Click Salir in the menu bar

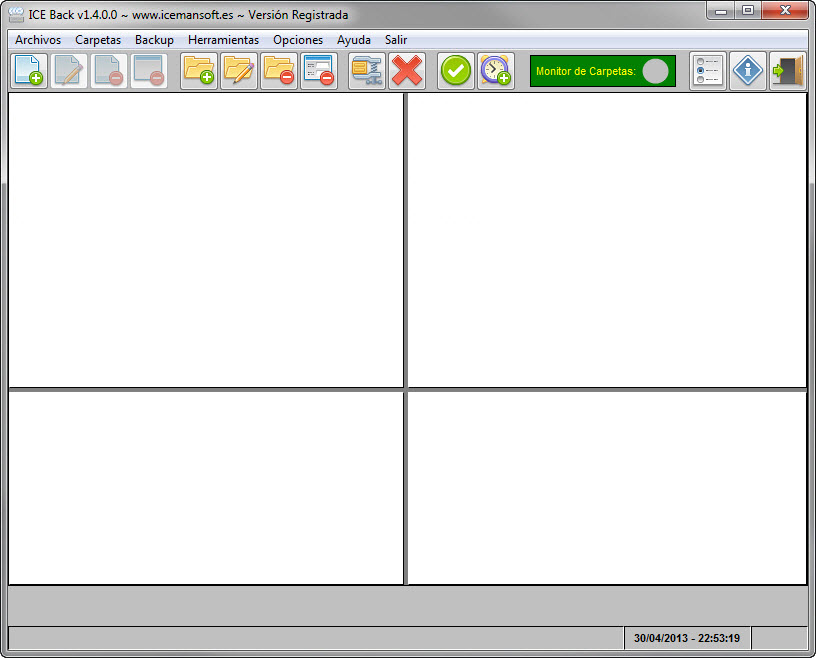396,40
